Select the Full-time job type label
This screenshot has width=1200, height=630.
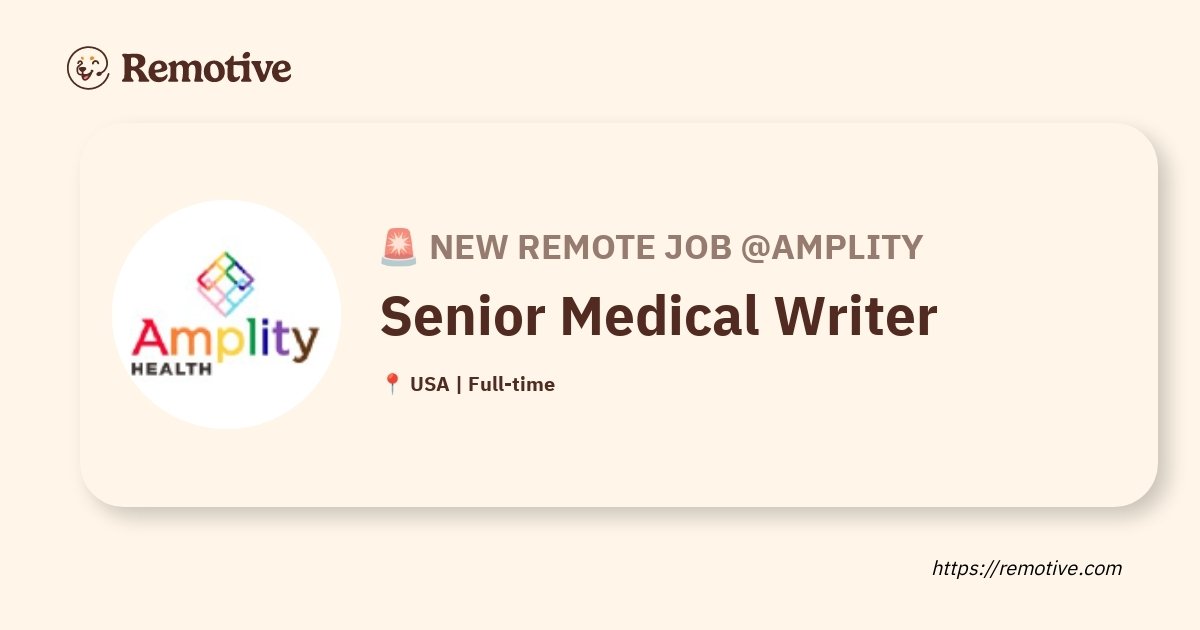(511, 384)
